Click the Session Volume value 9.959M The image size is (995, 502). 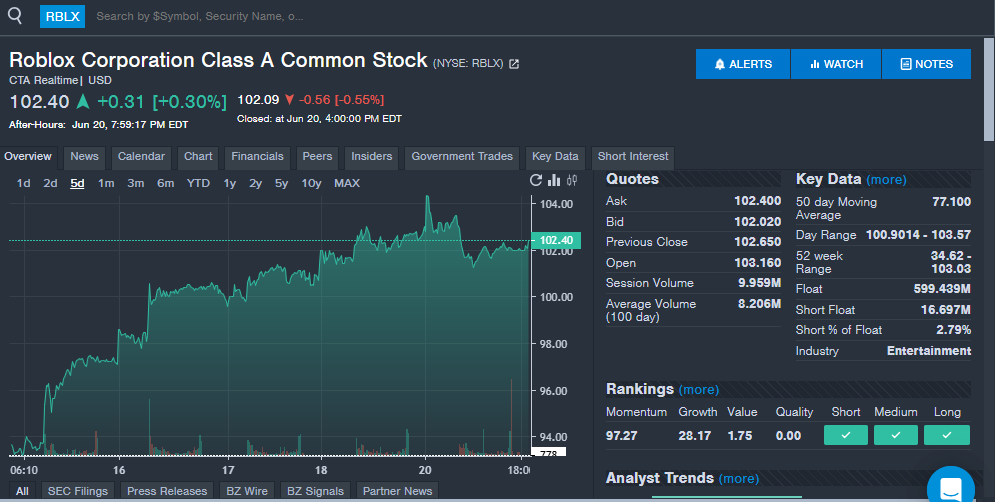pos(760,283)
